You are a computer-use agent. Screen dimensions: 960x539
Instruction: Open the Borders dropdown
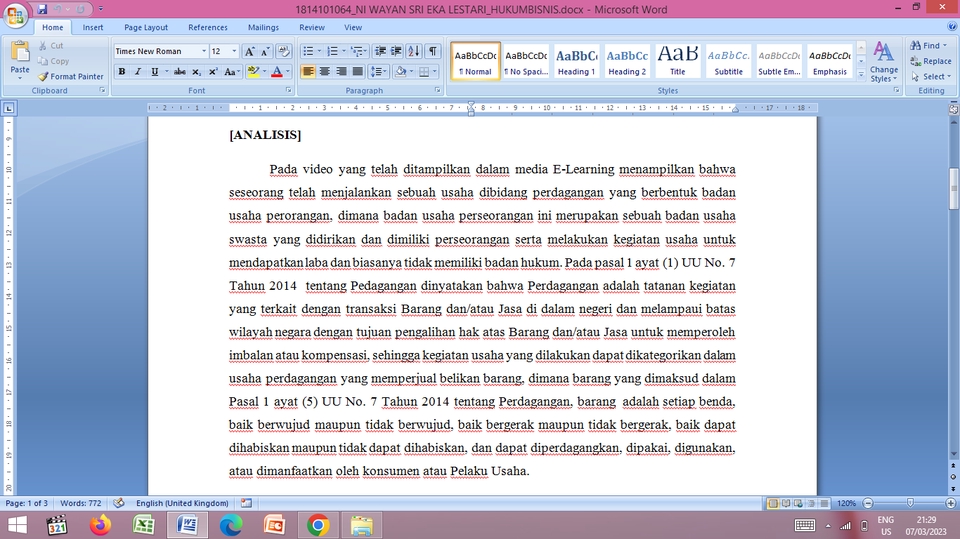point(435,72)
